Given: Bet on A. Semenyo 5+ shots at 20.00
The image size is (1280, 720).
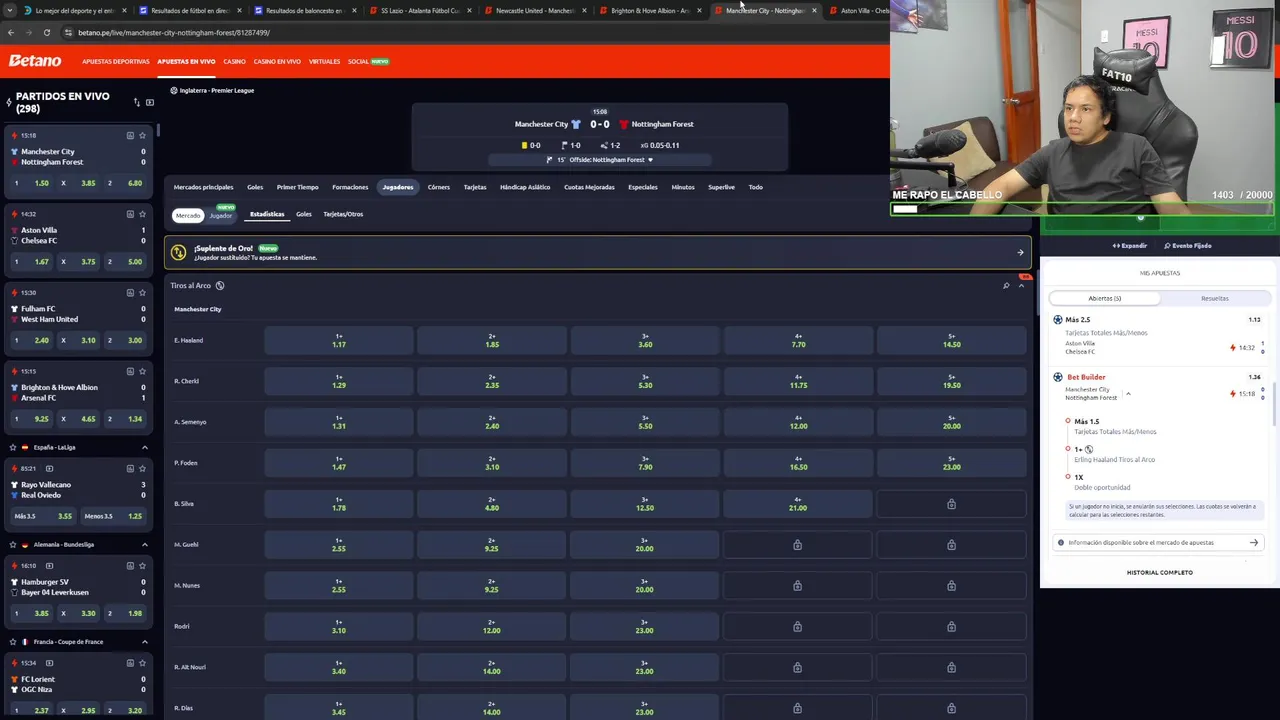Looking at the screenshot, I should 951,422.
